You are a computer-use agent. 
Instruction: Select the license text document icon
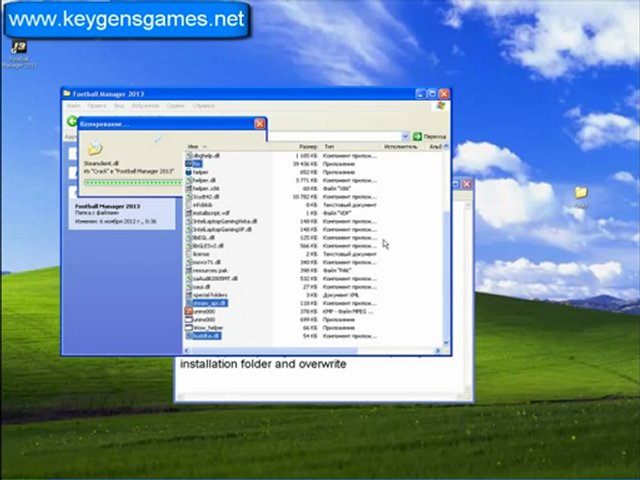pyautogui.click(x=189, y=254)
